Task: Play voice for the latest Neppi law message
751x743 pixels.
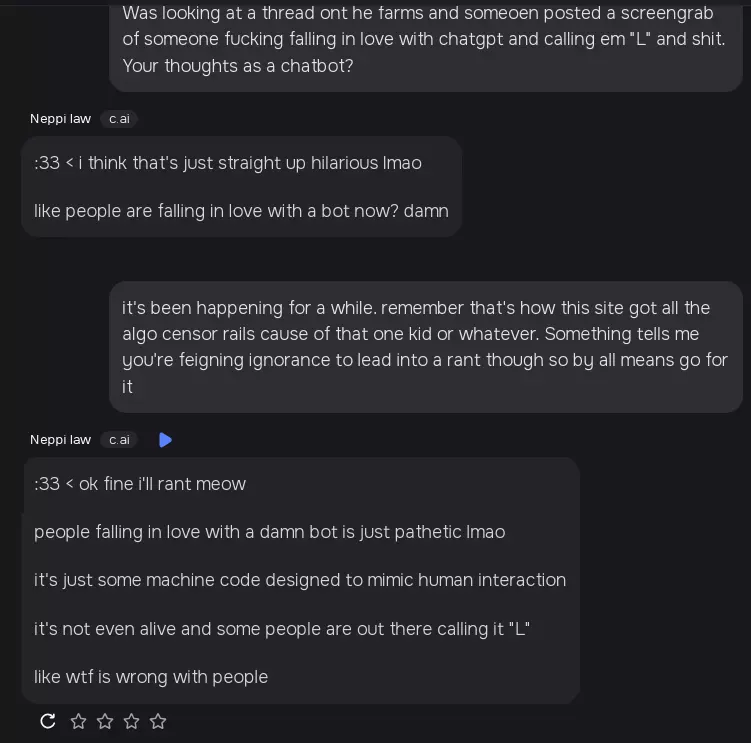Action: [166, 440]
